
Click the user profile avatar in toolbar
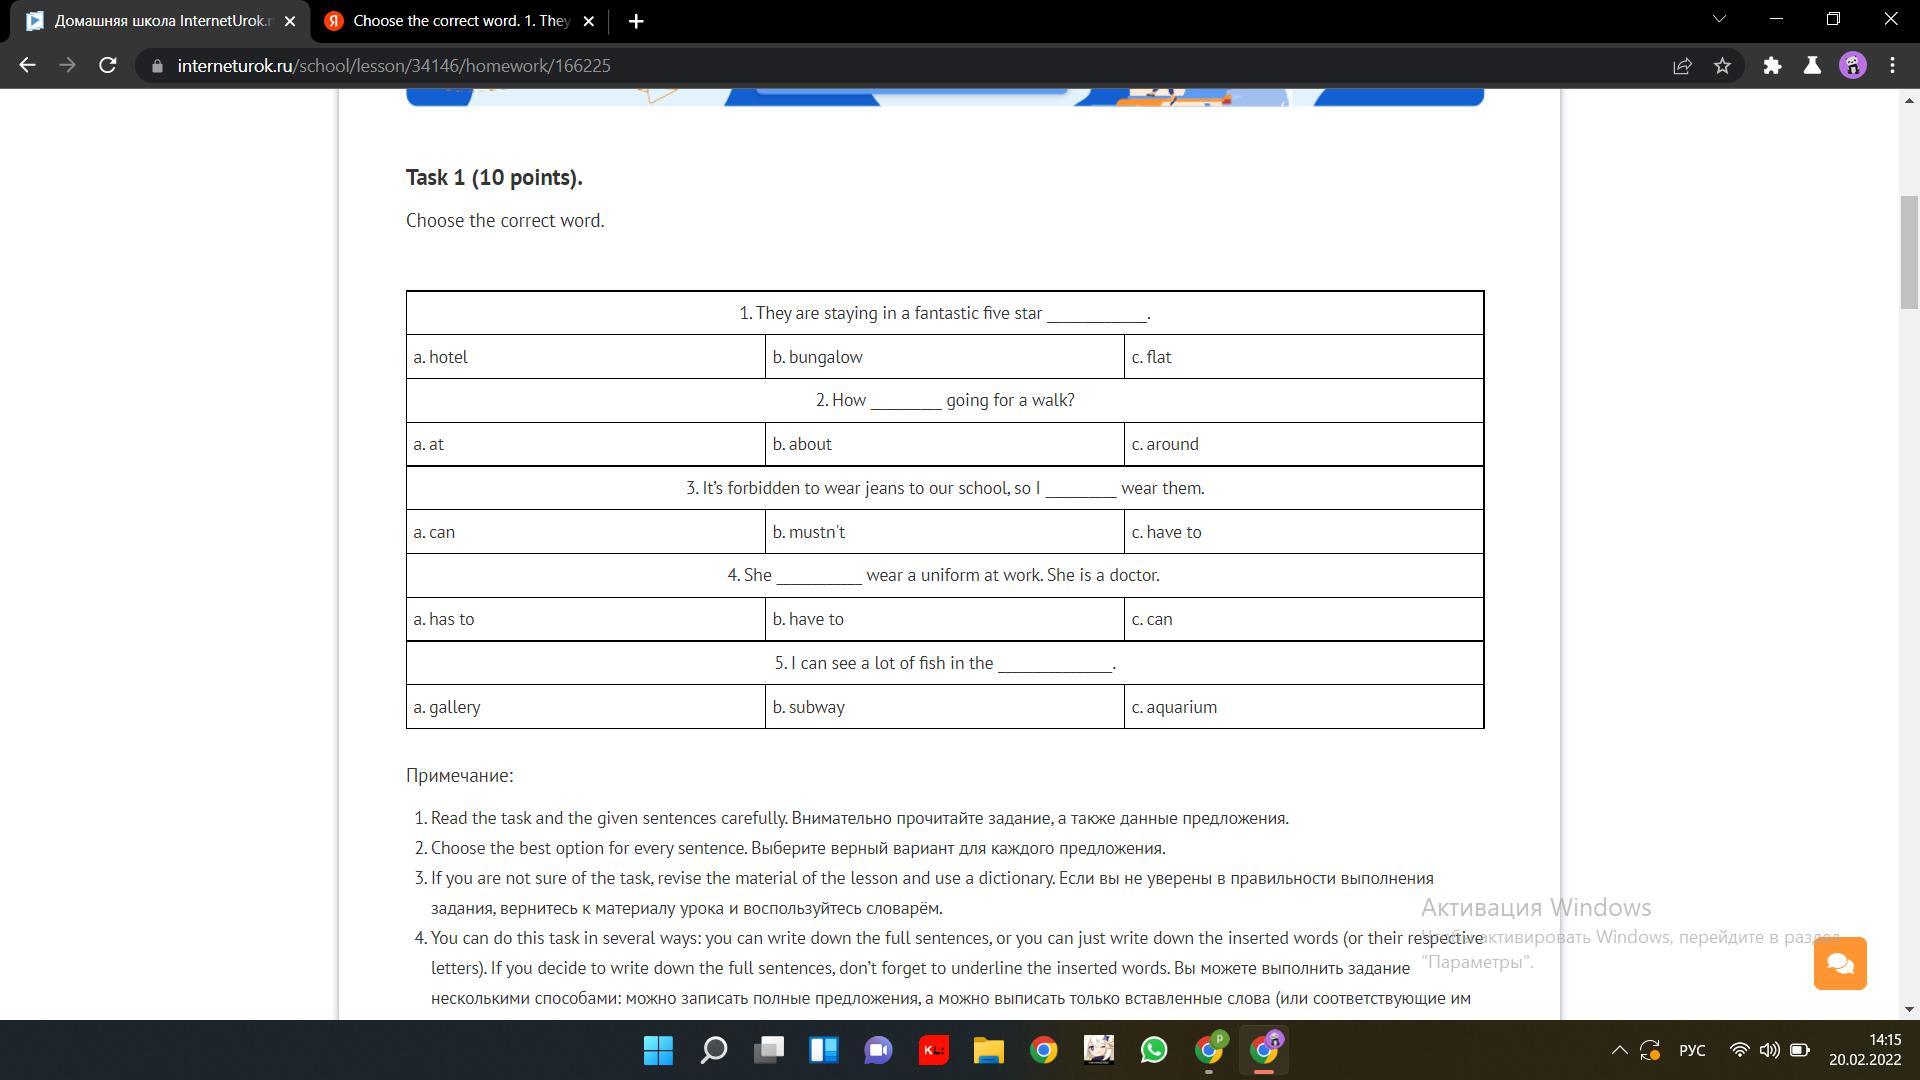click(x=1852, y=66)
